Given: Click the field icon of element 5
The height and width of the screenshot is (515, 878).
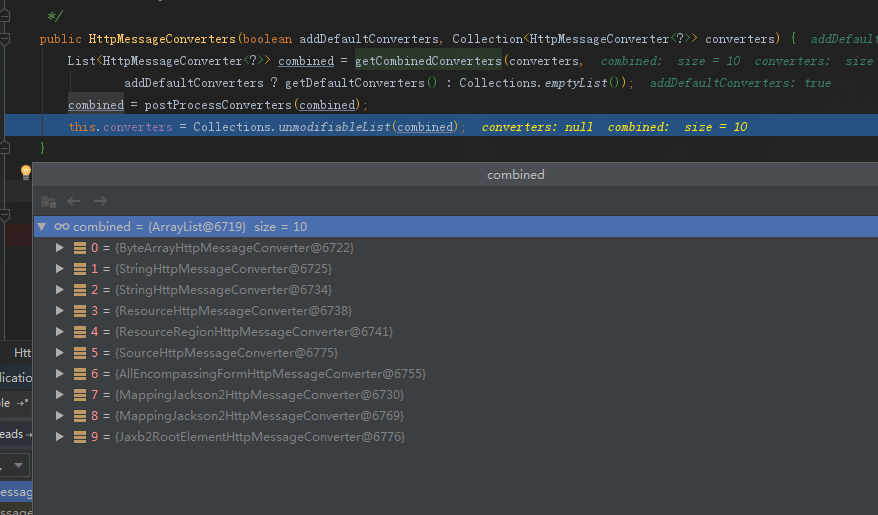Looking at the screenshot, I should click(80, 353).
